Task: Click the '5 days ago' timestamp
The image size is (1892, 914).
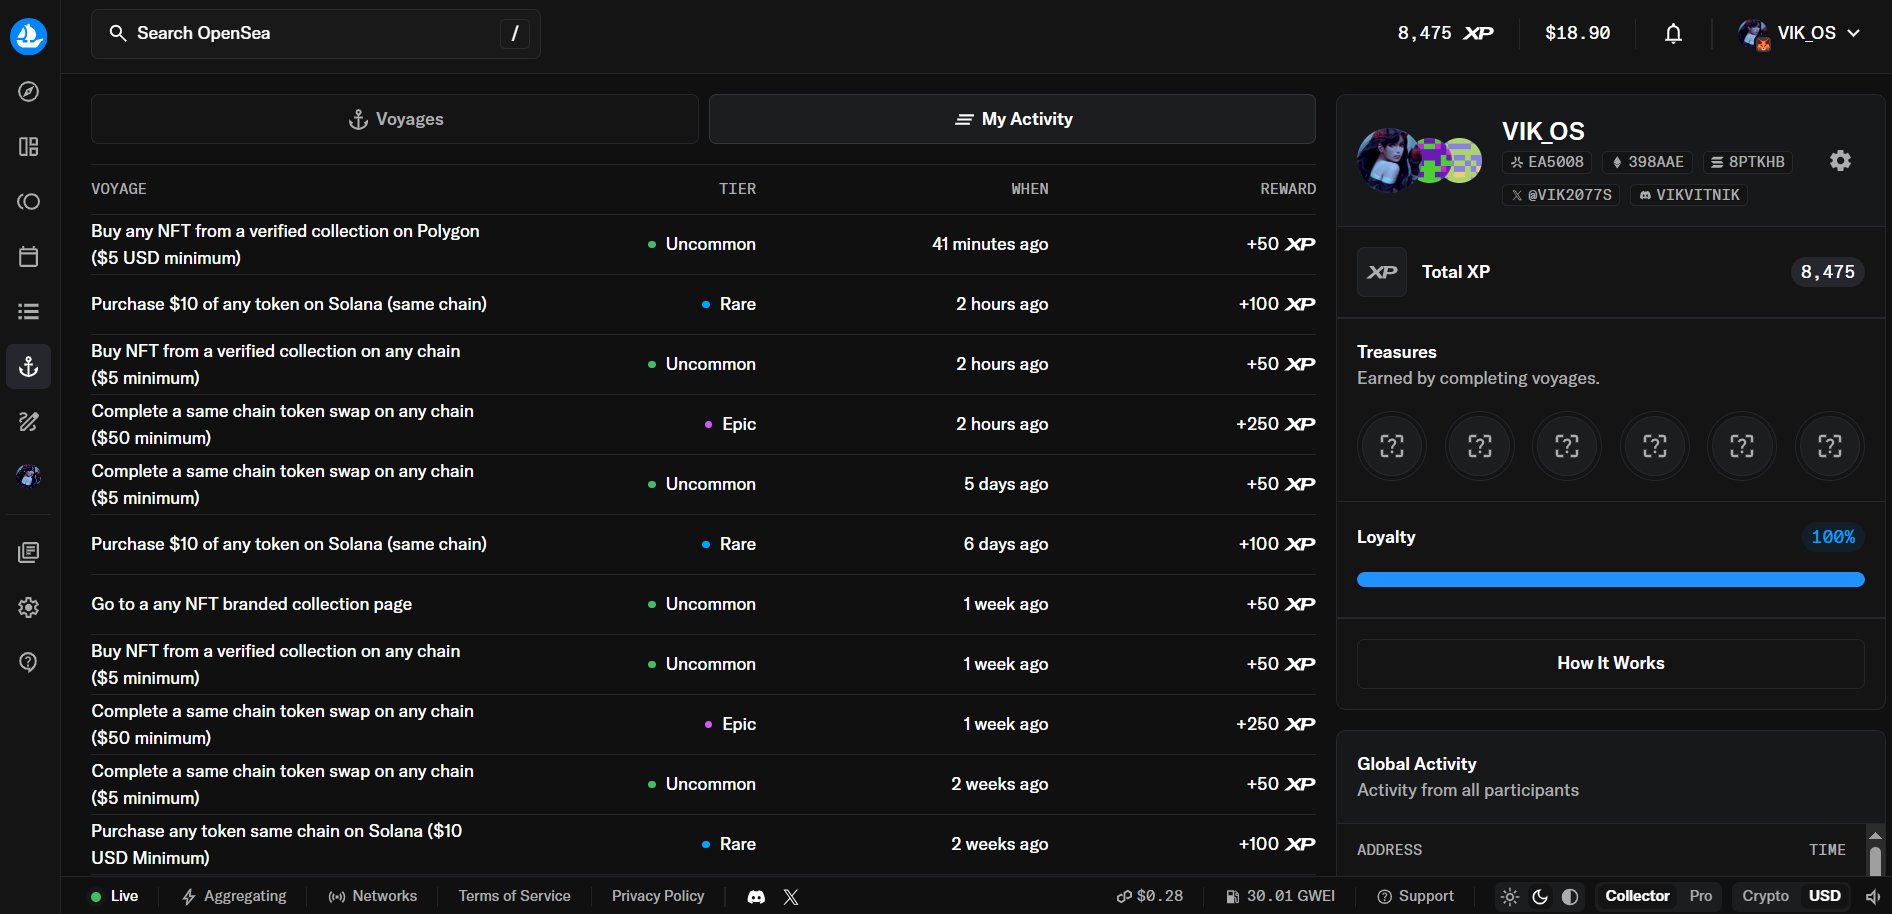Action: pyautogui.click(x=1006, y=485)
